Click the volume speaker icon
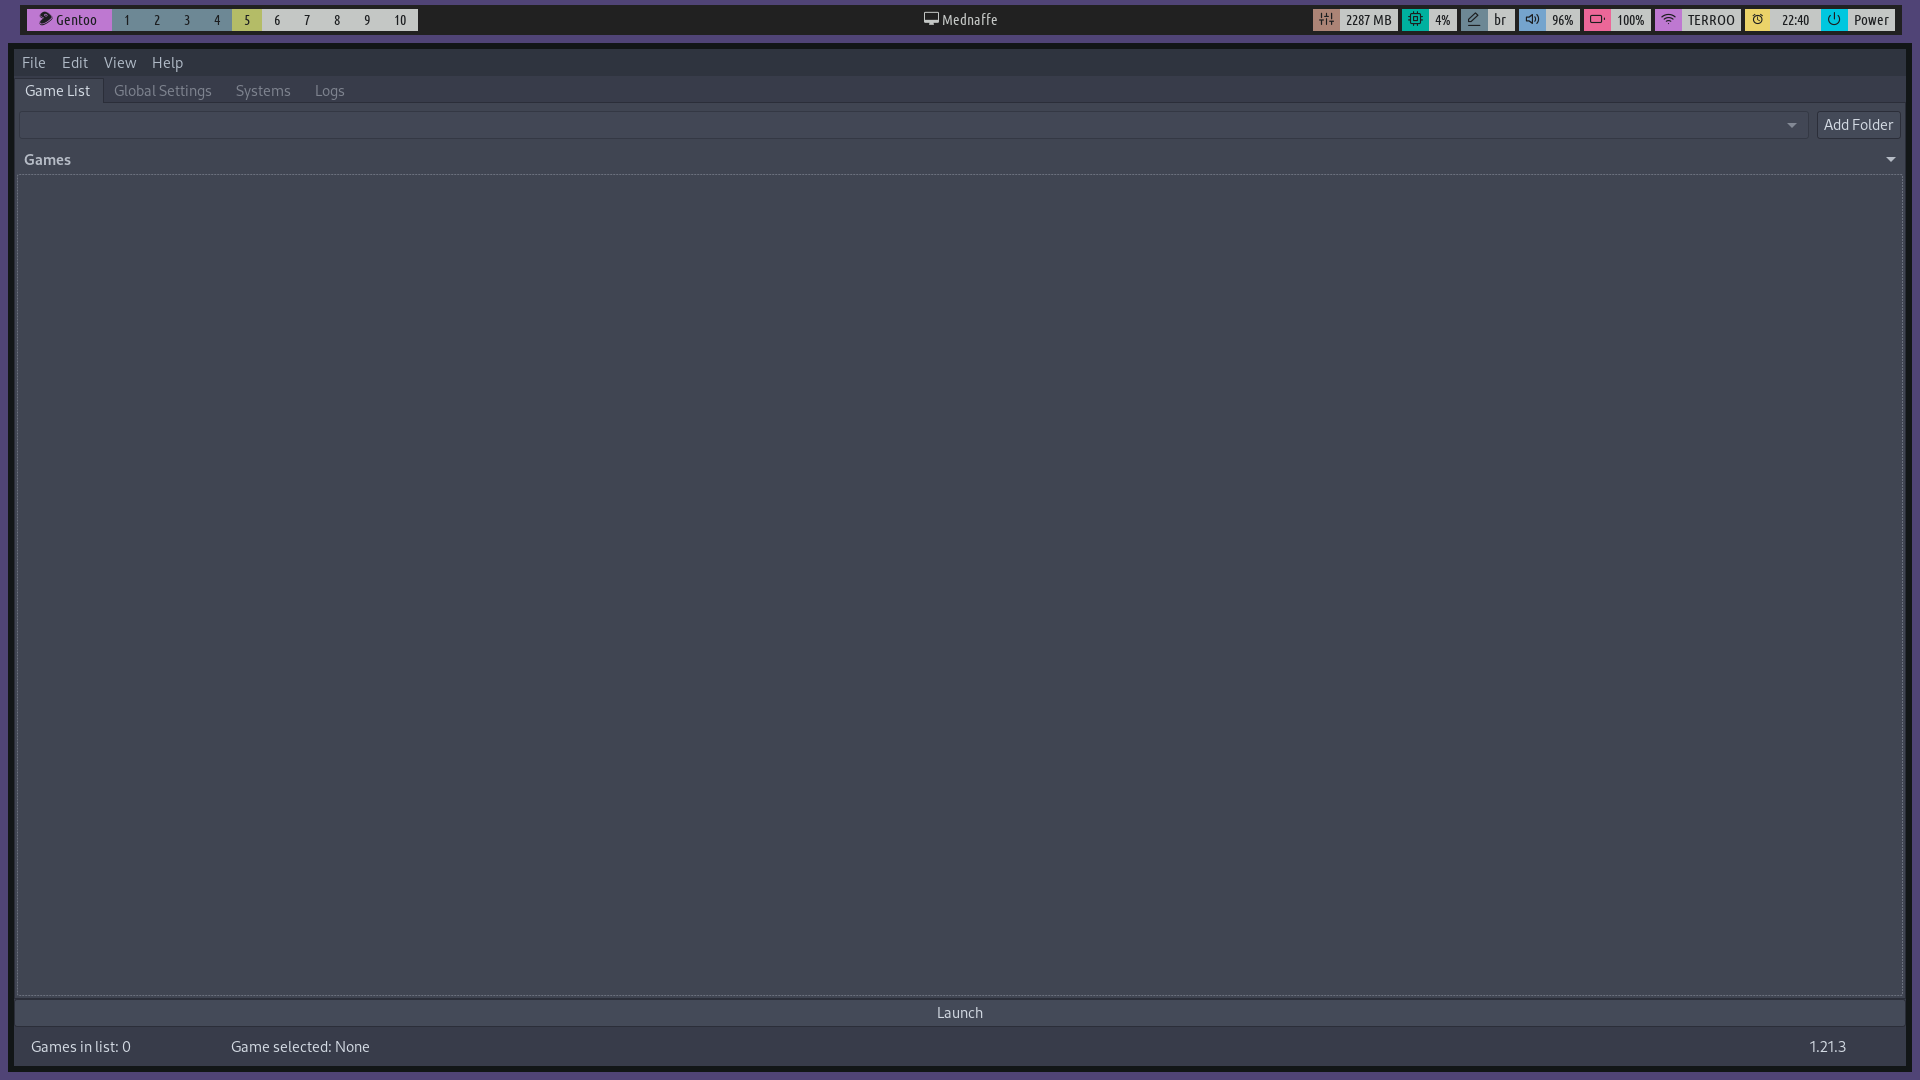The image size is (1920, 1080). (x=1532, y=20)
